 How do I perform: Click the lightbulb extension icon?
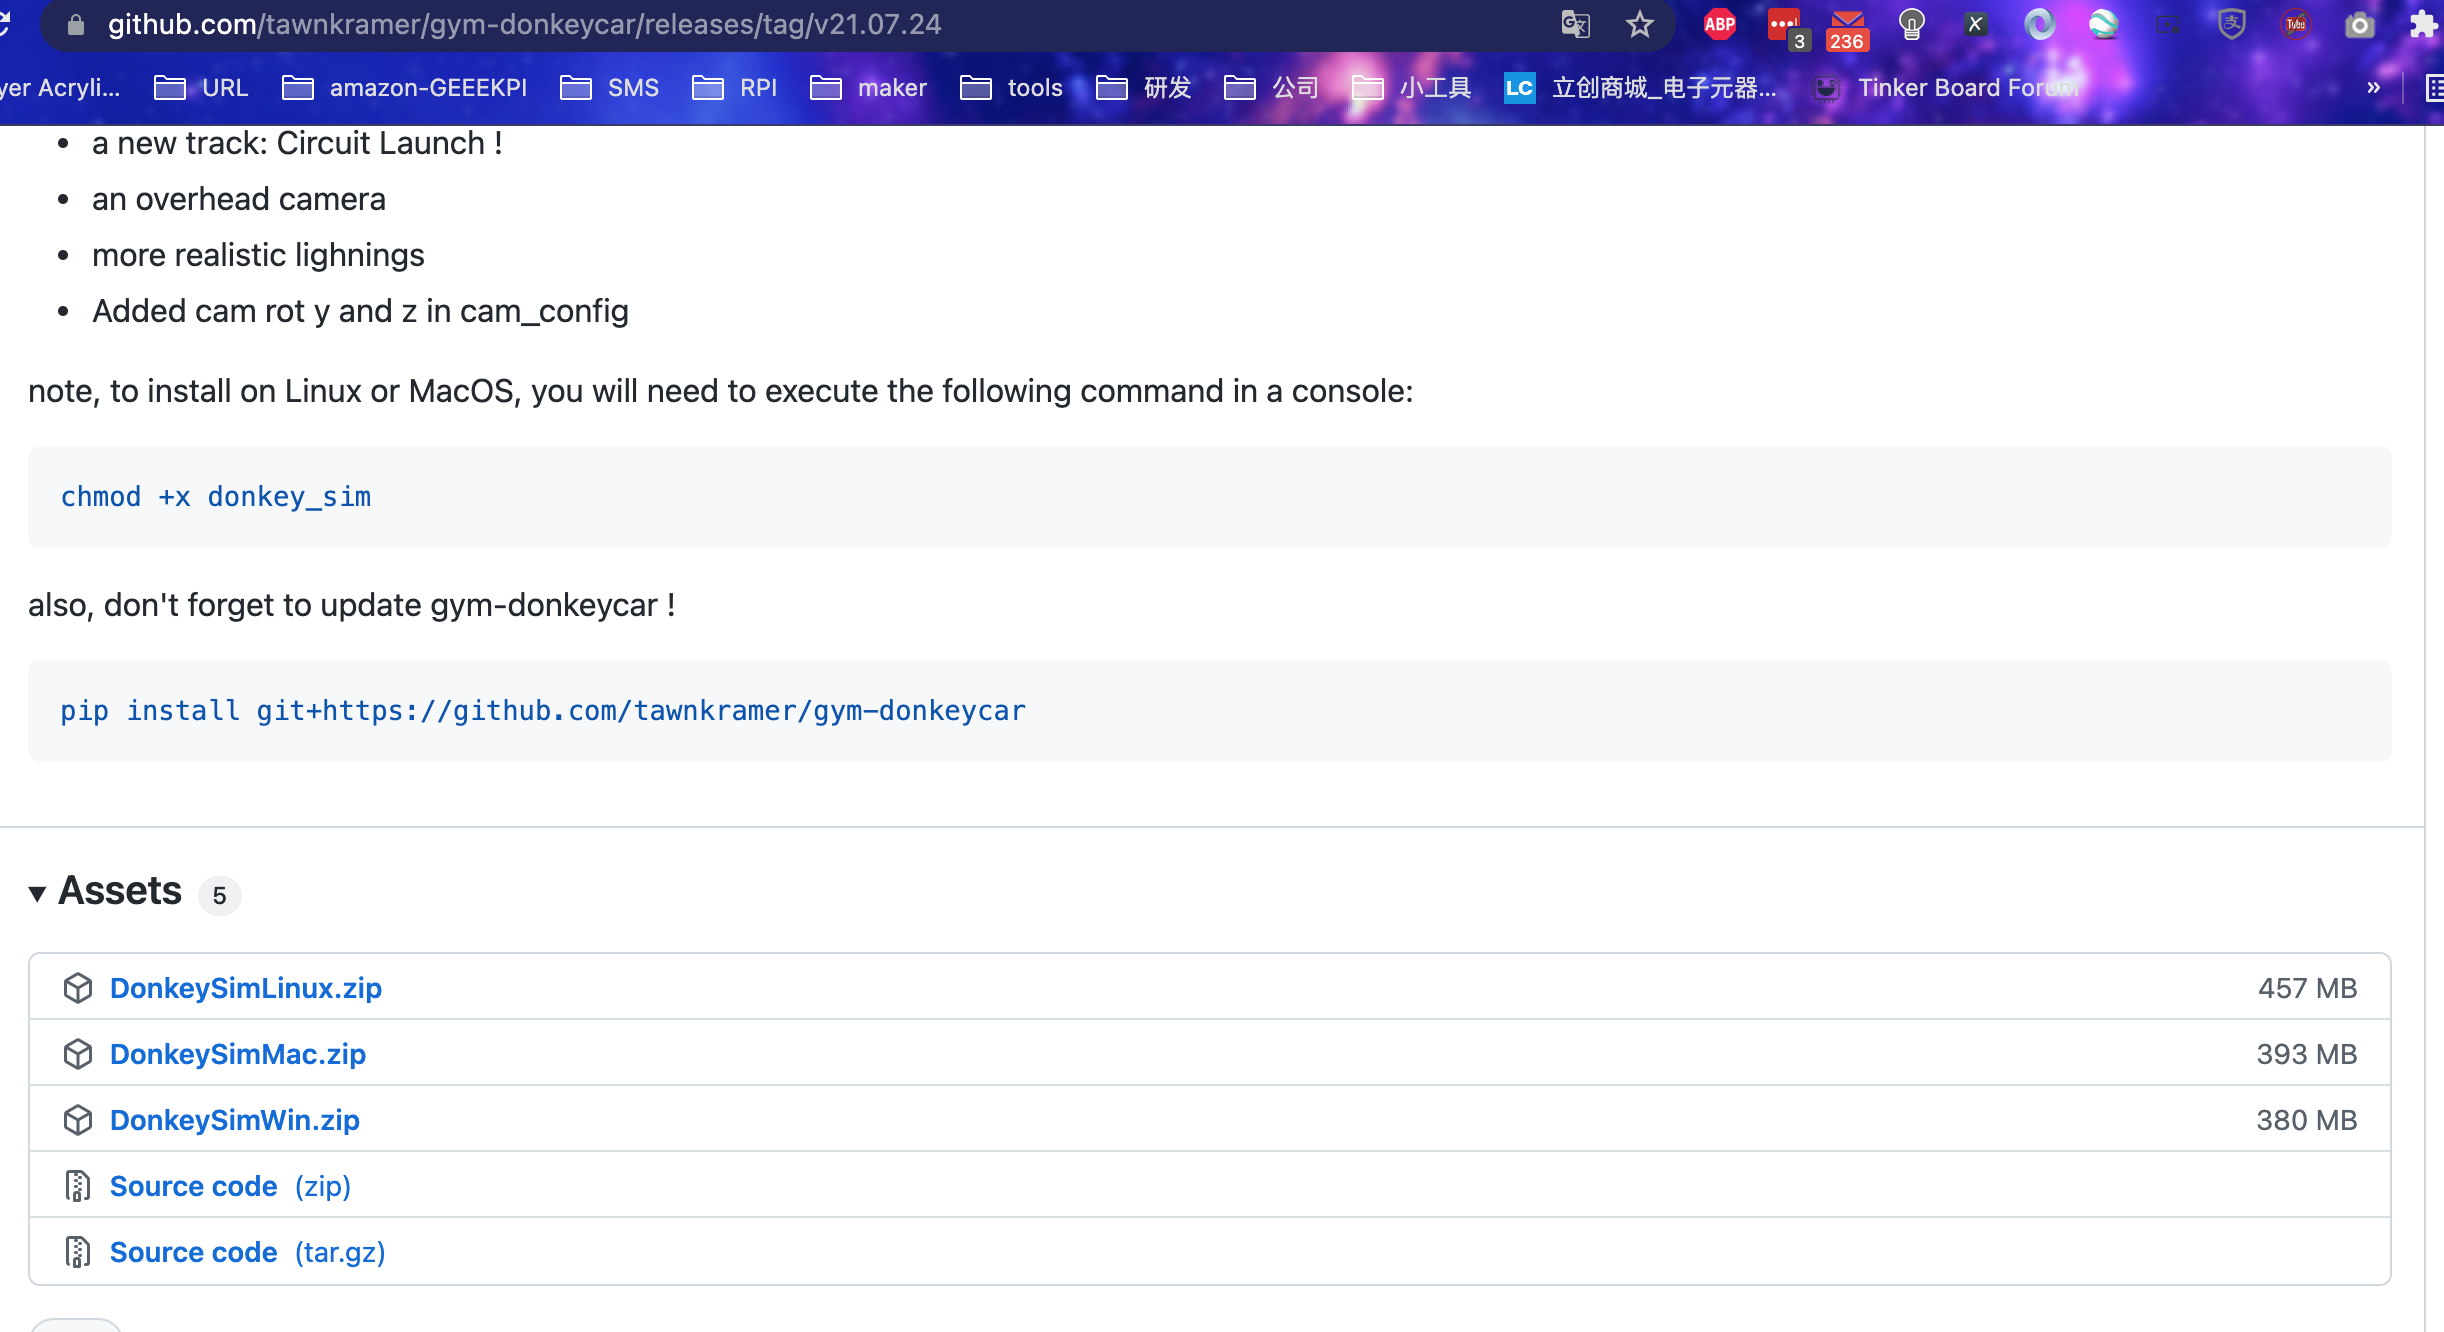(x=1912, y=24)
